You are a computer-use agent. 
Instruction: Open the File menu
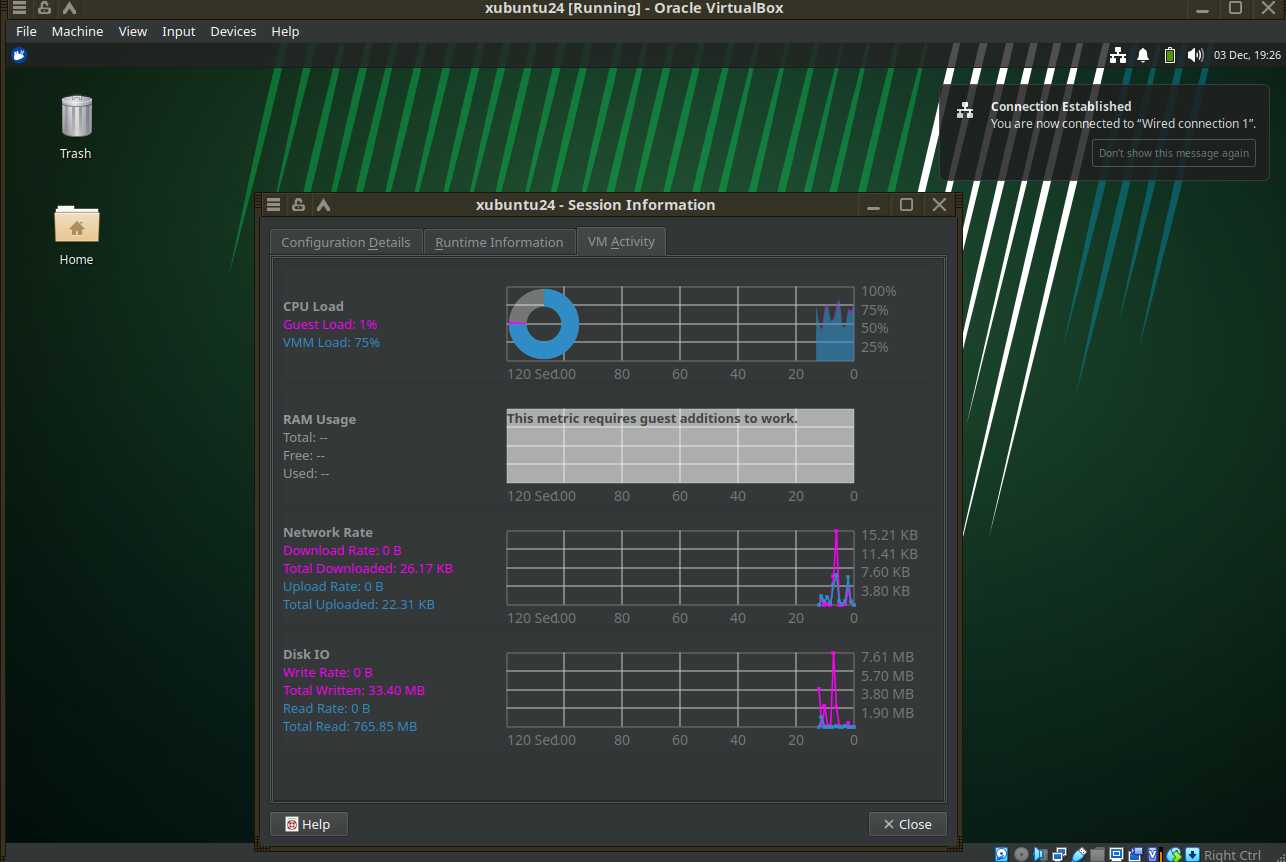coord(26,31)
